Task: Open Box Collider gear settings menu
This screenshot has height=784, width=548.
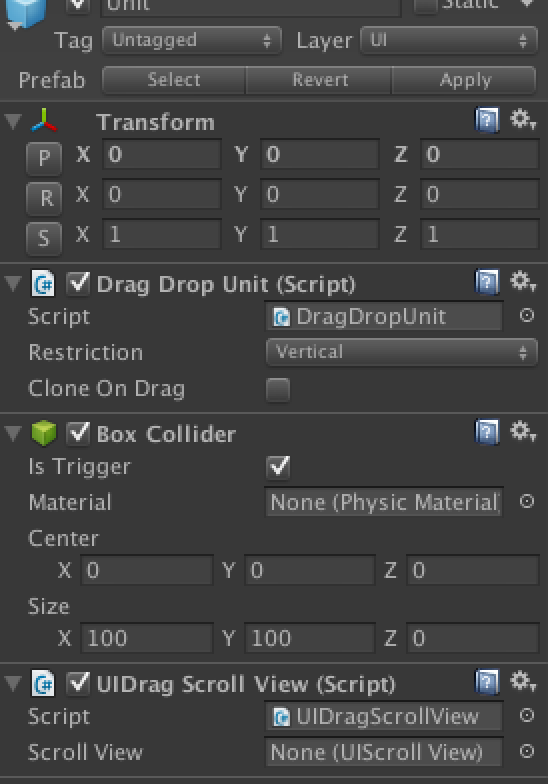Action: [x=522, y=431]
